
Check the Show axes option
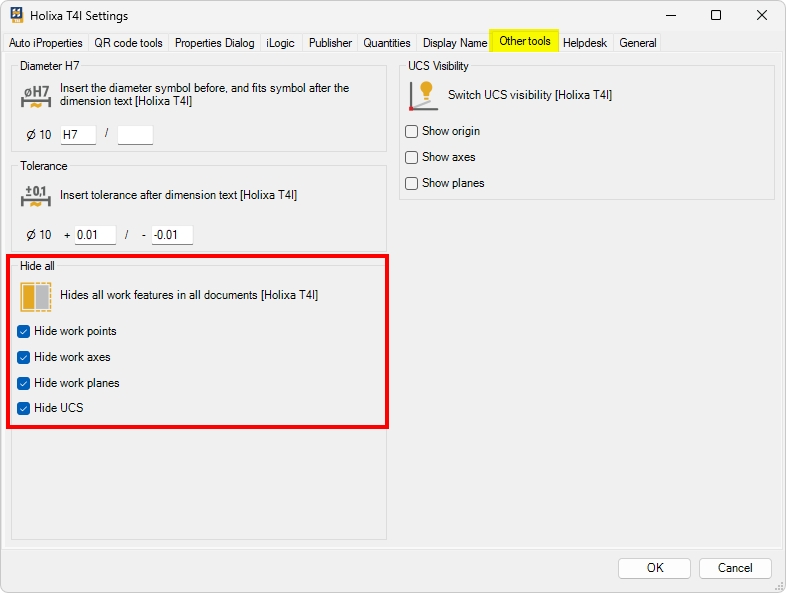pos(412,157)
